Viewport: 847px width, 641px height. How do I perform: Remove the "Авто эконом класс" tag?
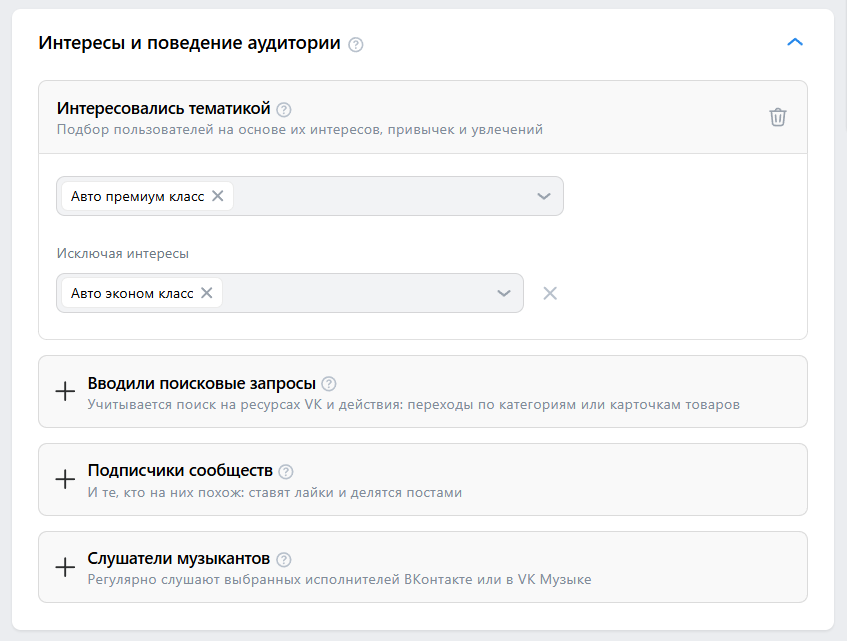click(x=207, y=293)
